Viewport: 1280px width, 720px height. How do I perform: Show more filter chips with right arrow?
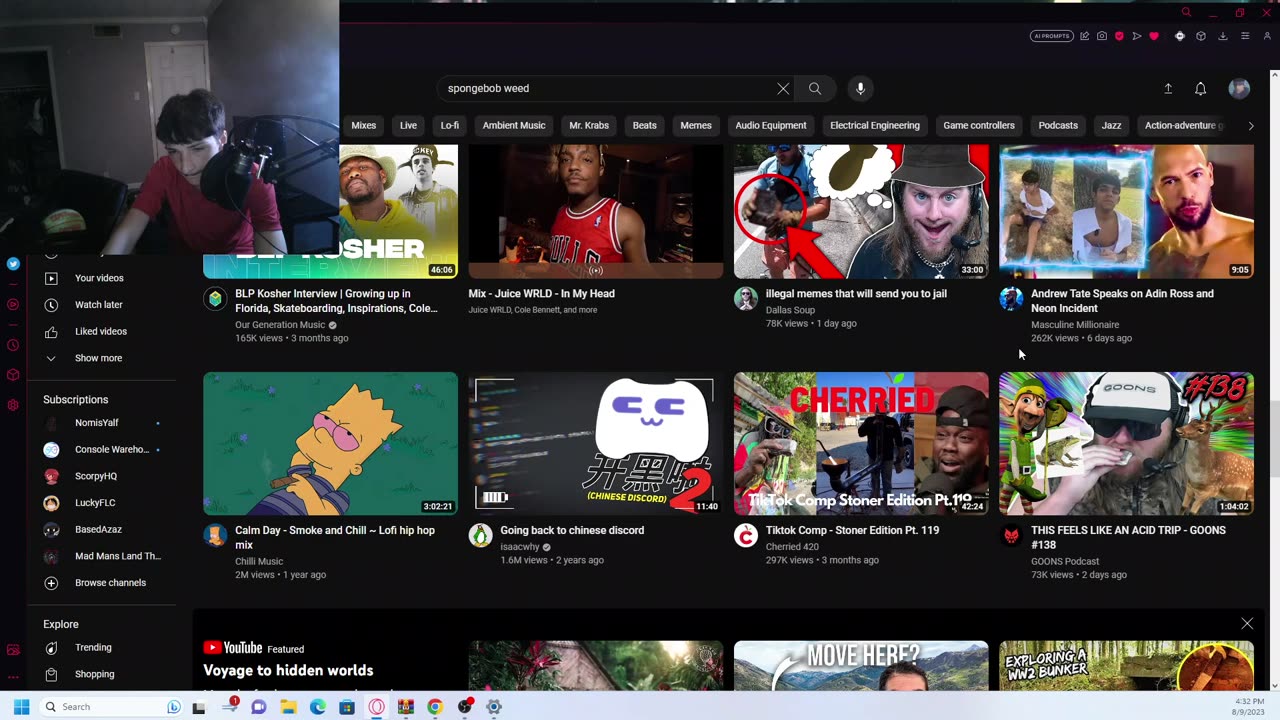point(1250,125)
